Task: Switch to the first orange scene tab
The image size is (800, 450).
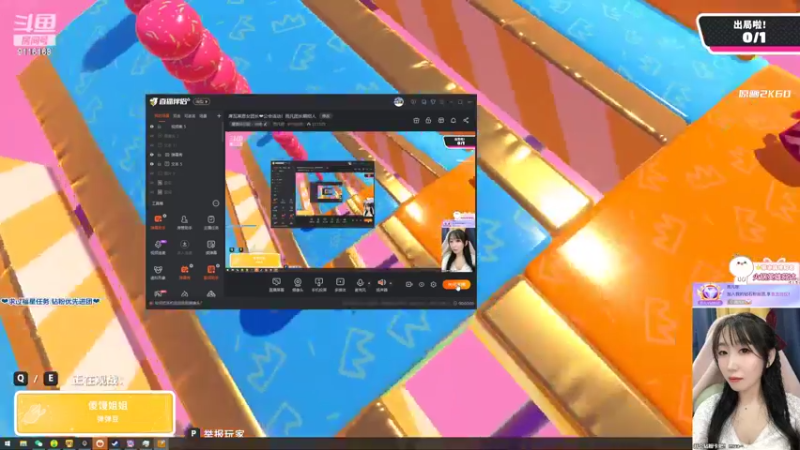Action: [162, 116]
